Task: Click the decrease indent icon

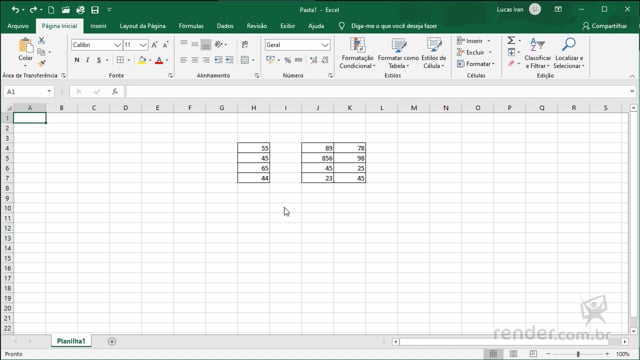Action: click(x=218, y=60)
